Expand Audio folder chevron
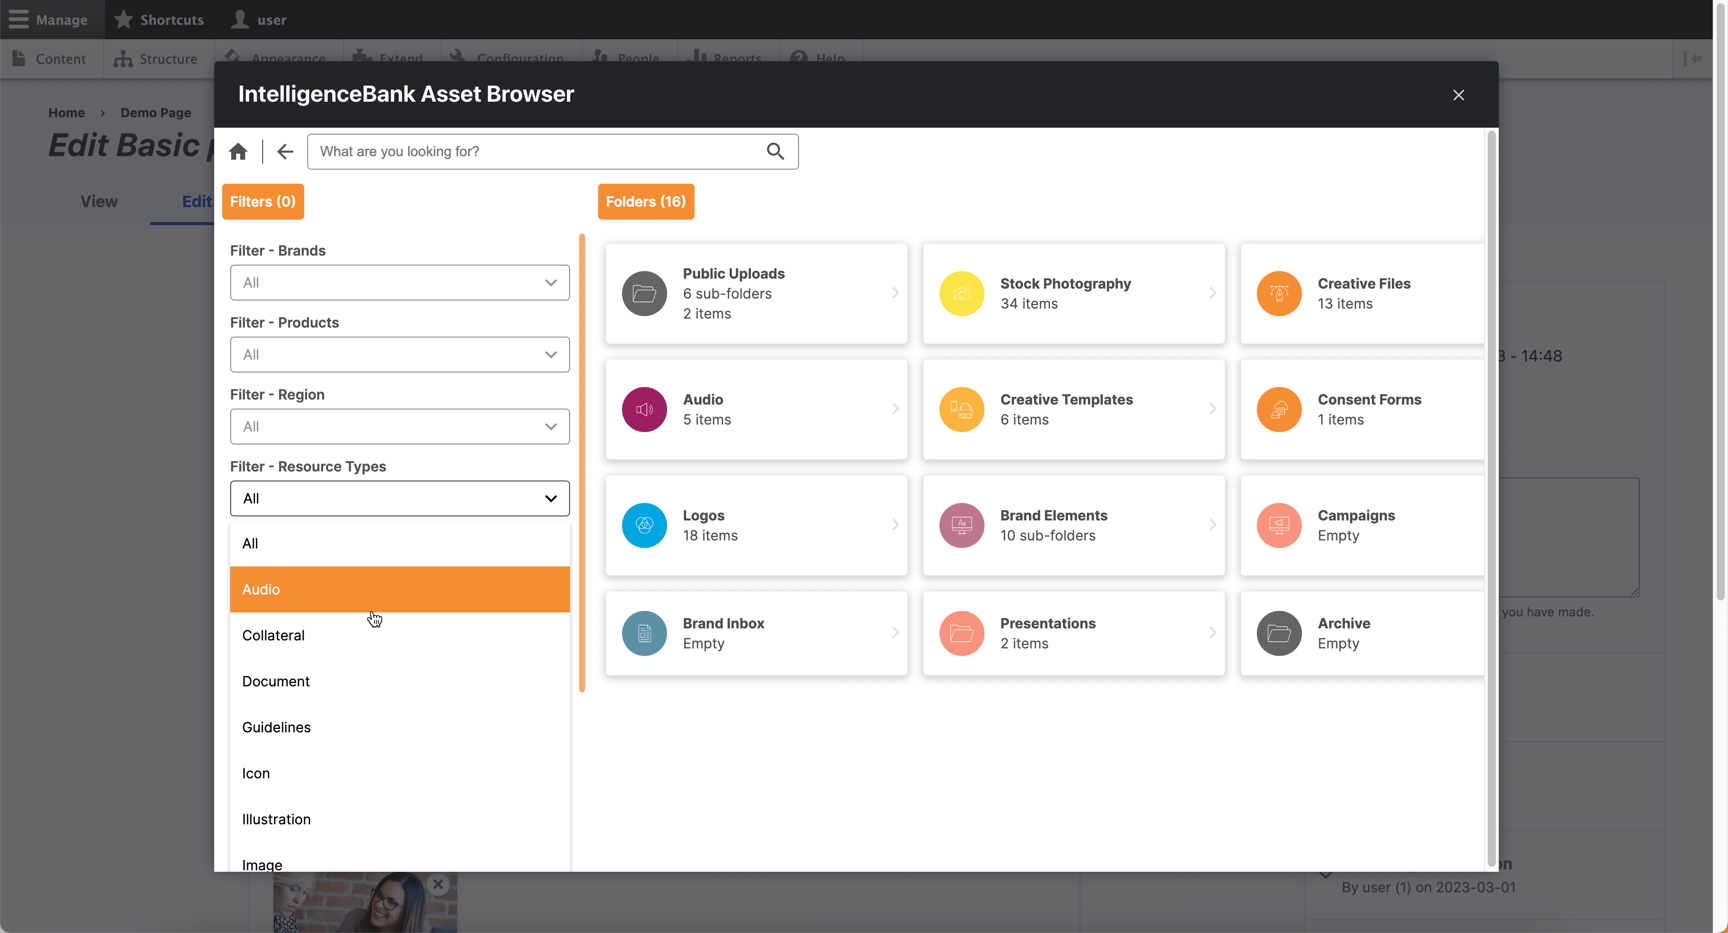Image resolution: width=1728 pixels, height=933 pixels. coord(895,409)
